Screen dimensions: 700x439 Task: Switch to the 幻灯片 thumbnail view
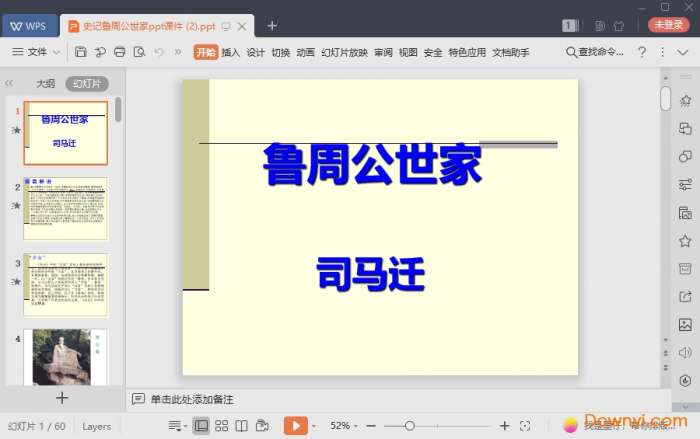coord(87,84)
